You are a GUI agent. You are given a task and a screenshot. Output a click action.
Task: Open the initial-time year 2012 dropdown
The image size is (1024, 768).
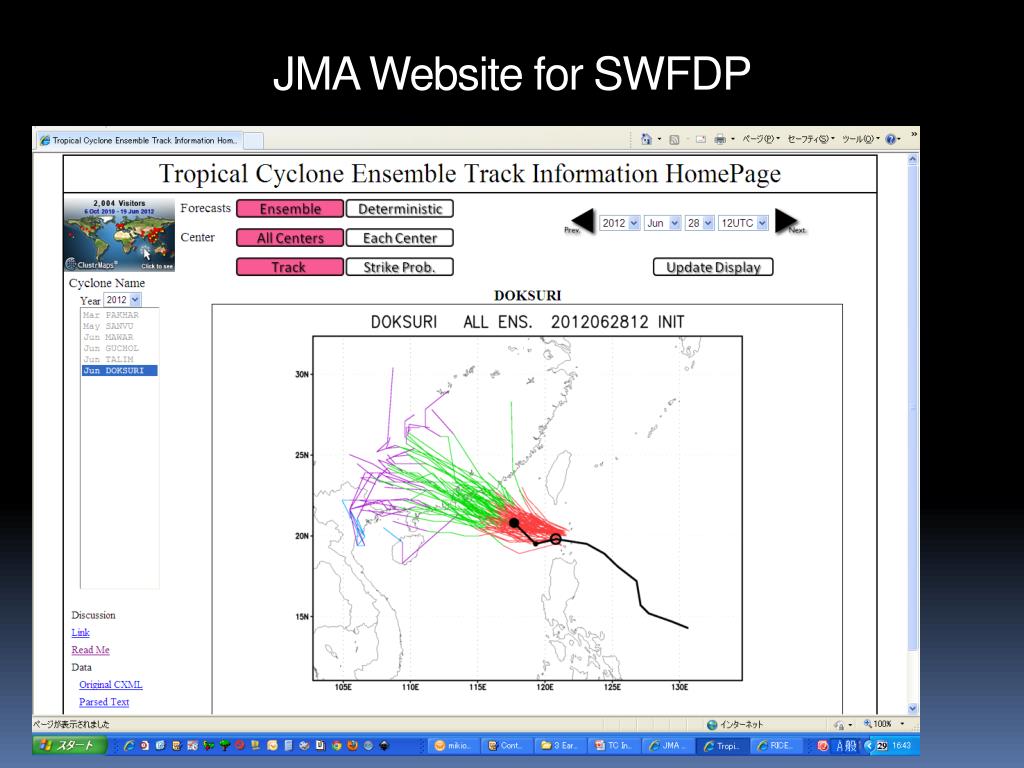tap(620, 223)
